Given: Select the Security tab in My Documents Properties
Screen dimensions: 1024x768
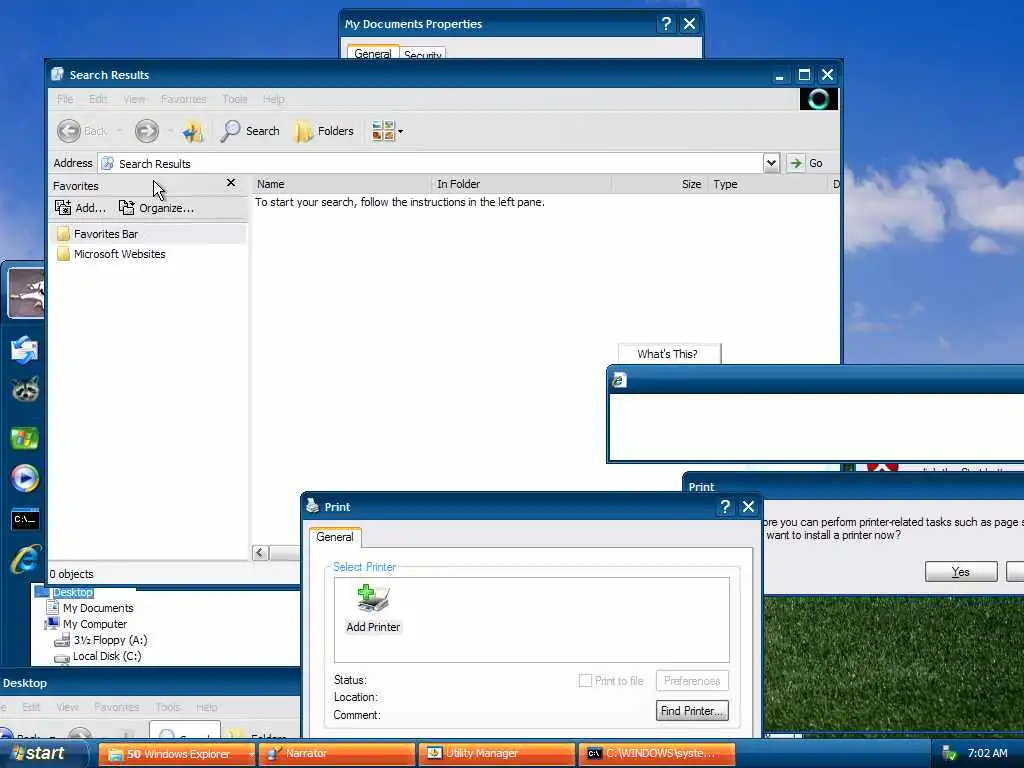Looking at the screenshot, I should pyautogui.click(x=423, y=54).
